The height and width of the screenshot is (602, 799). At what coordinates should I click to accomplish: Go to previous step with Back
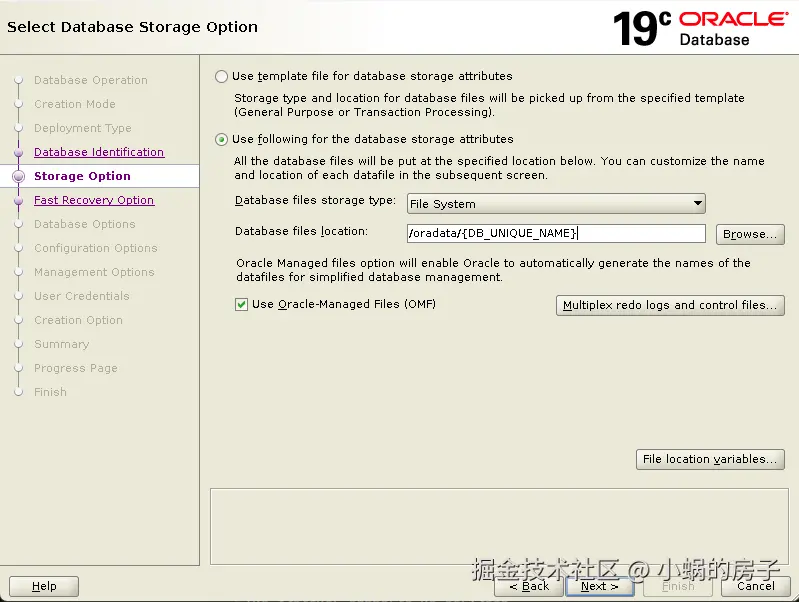529,586
